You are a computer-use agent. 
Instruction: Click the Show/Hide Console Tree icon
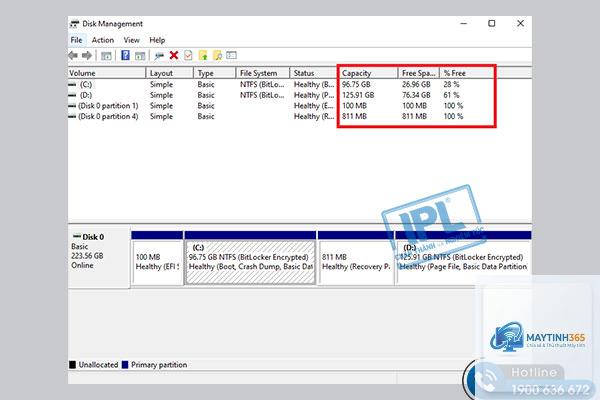coord(106,56)
